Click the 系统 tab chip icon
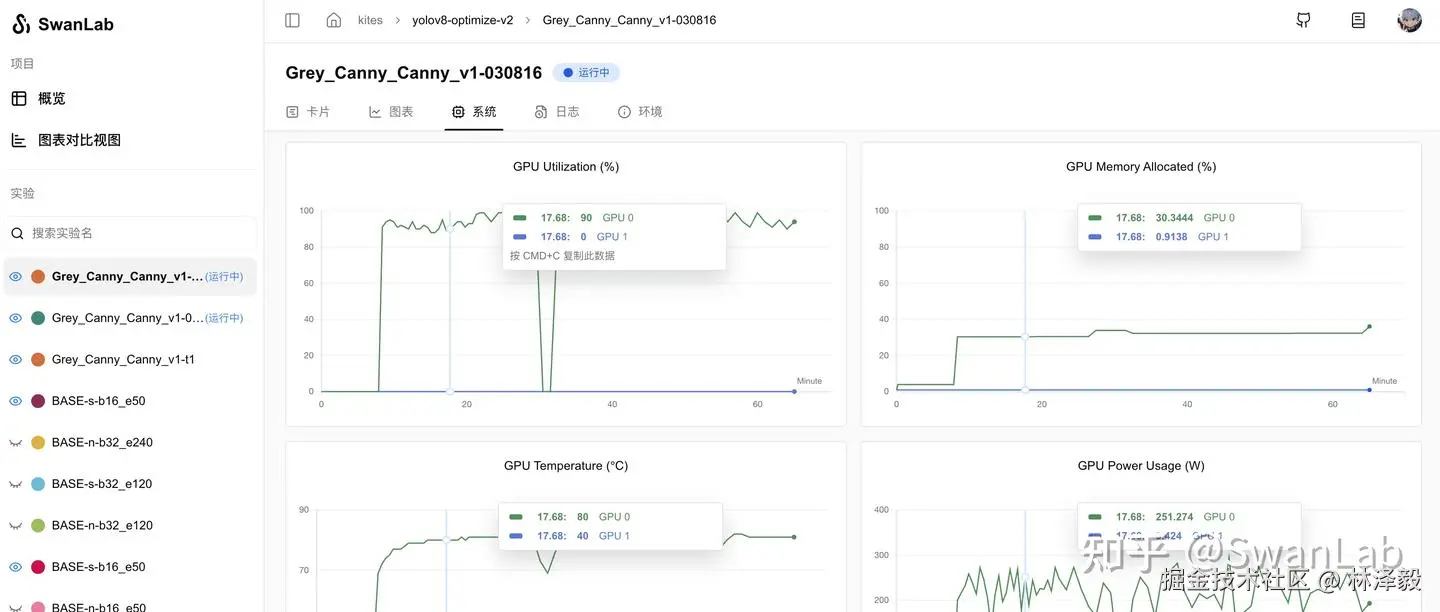The height and width of the screenshot is (612, 1440). (458, 112)
